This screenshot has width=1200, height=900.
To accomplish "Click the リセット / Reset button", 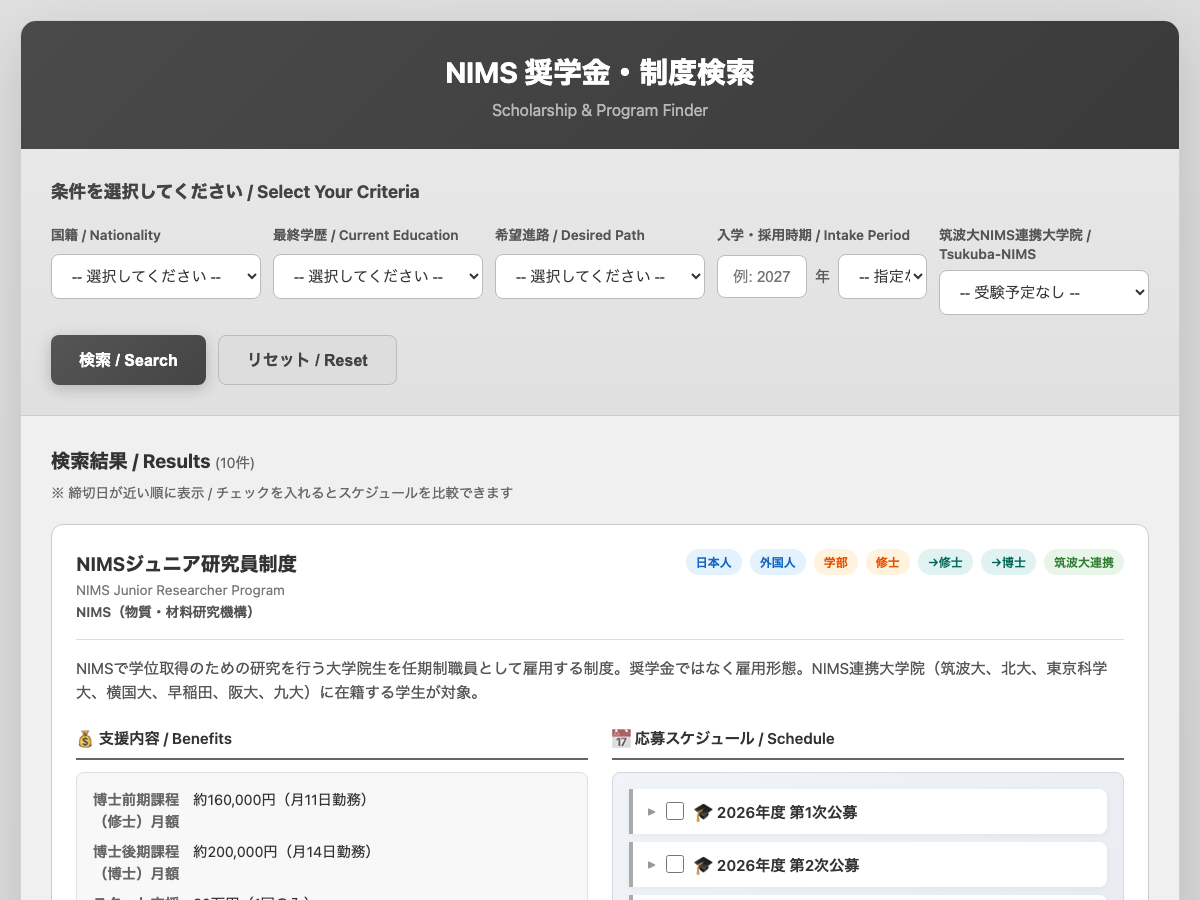I will click(308, 360).
